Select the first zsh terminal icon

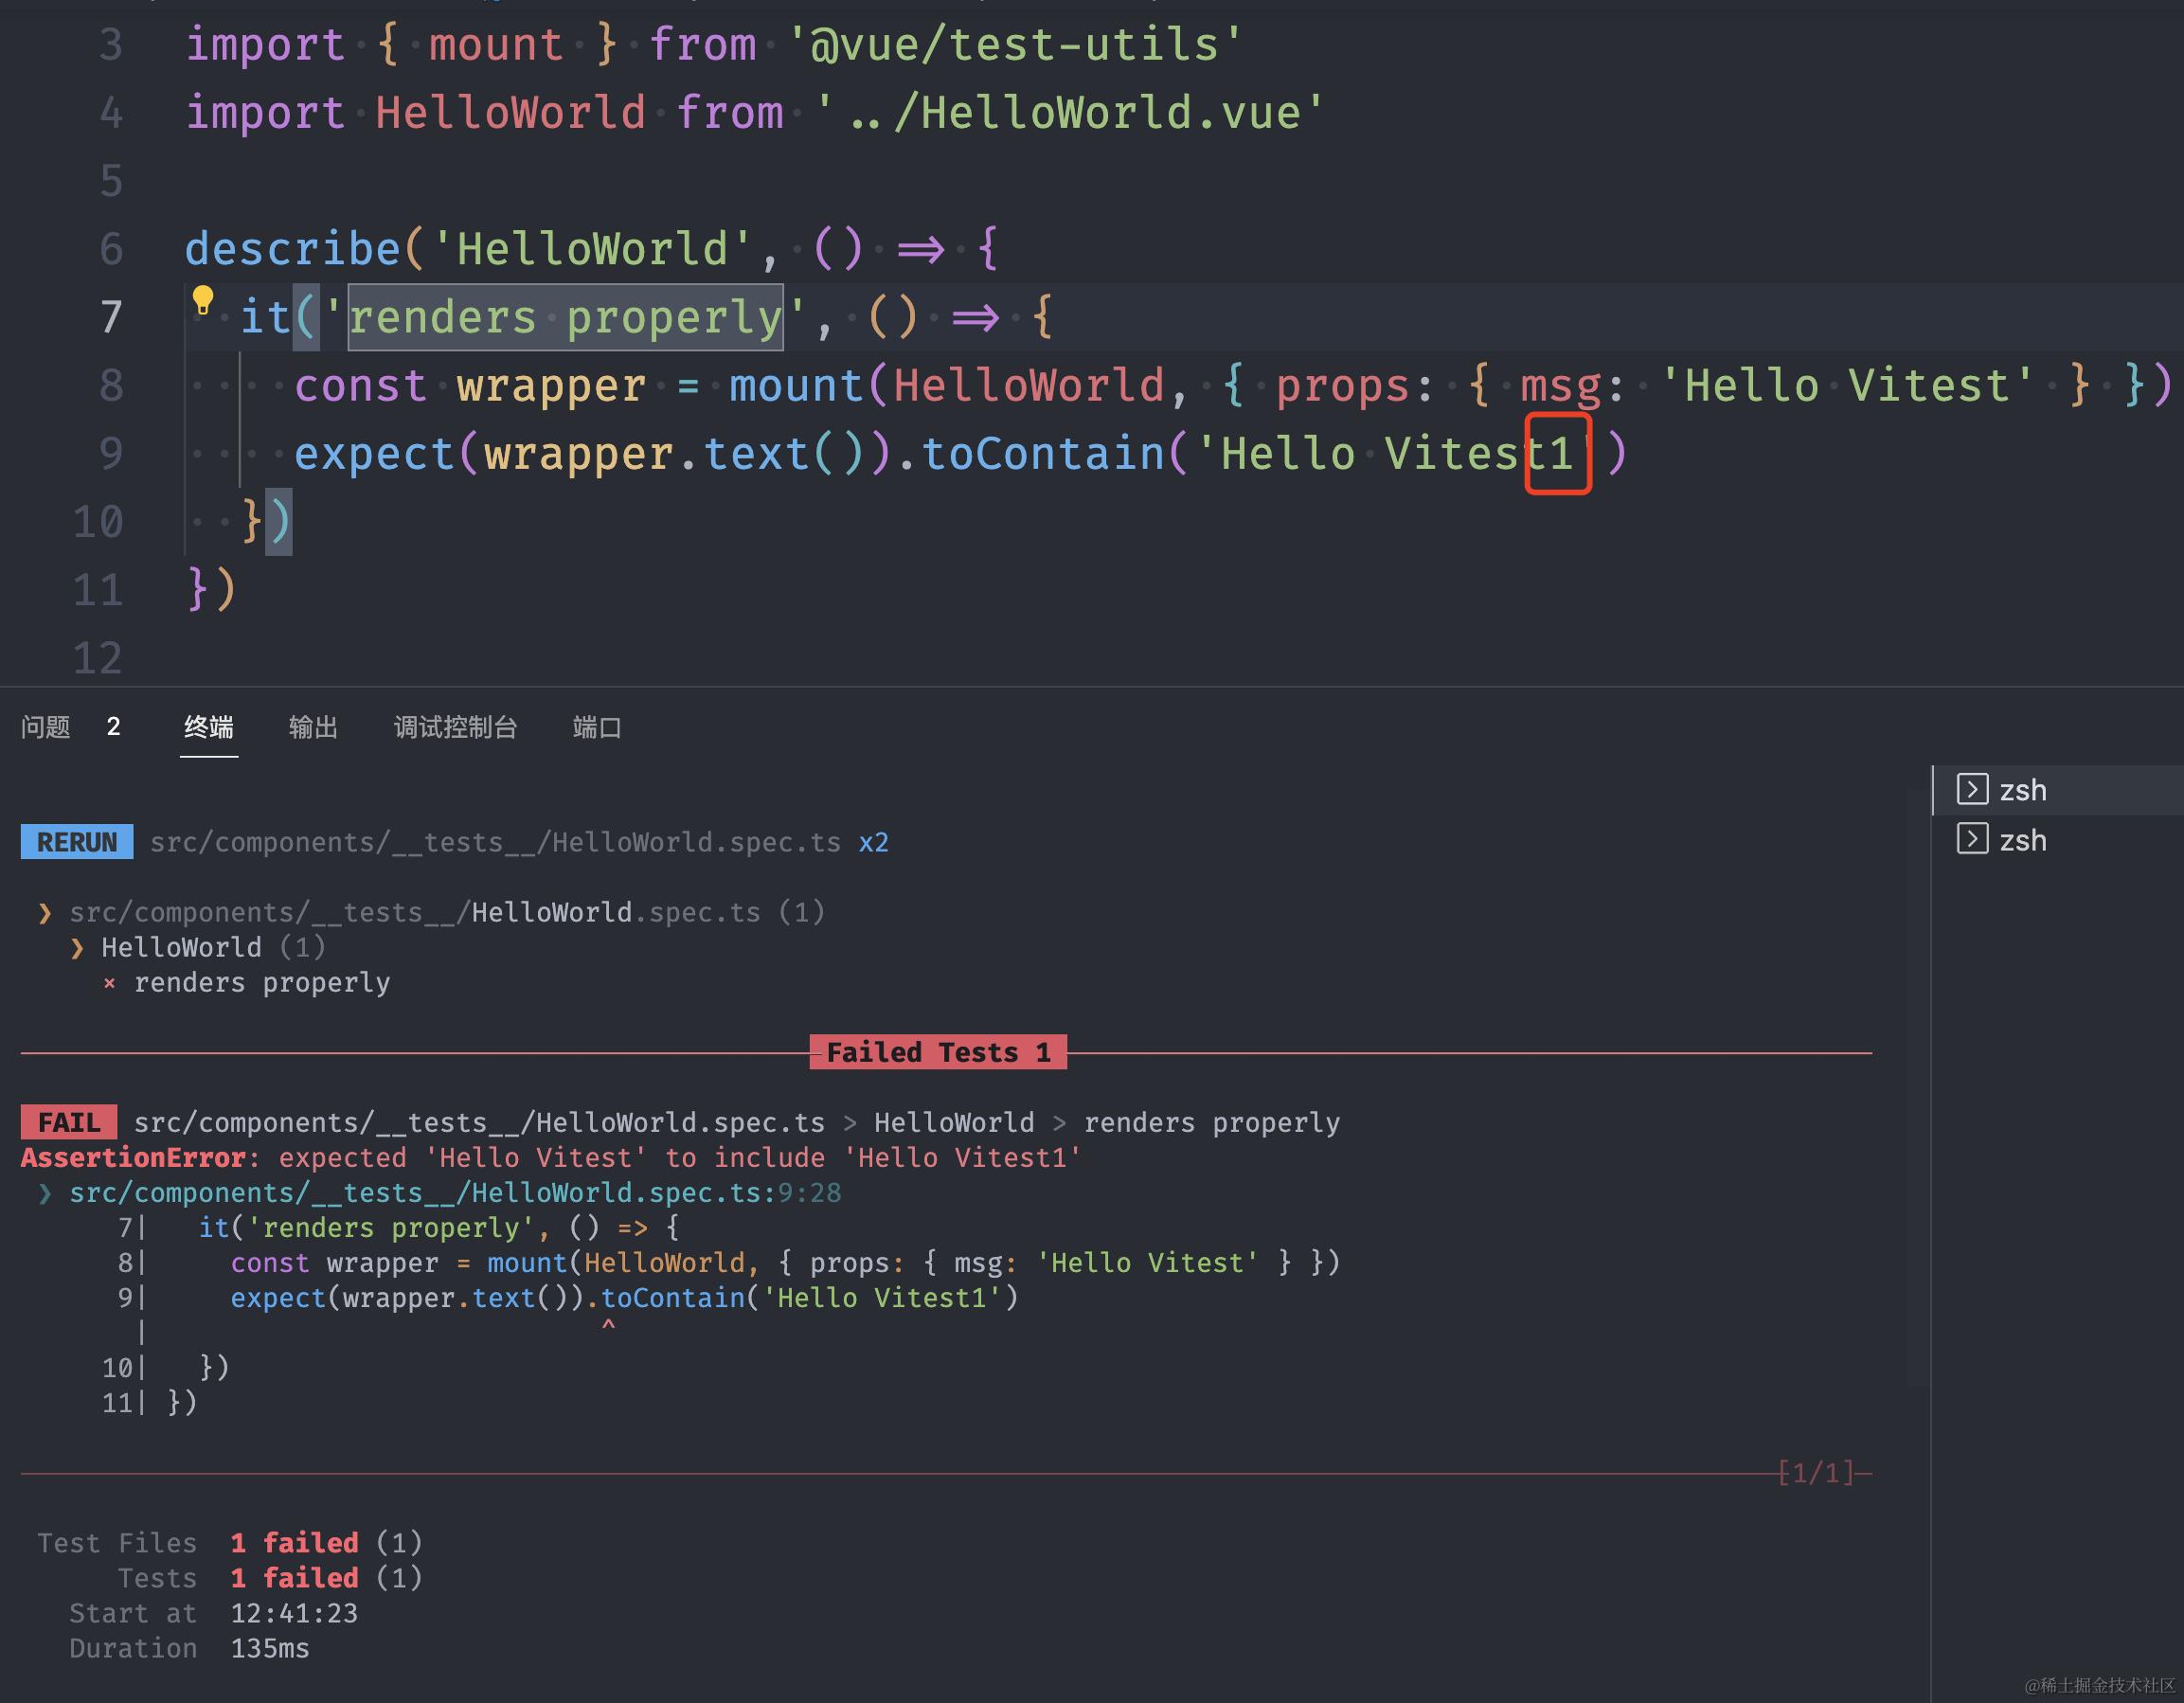coord(1971,789)
